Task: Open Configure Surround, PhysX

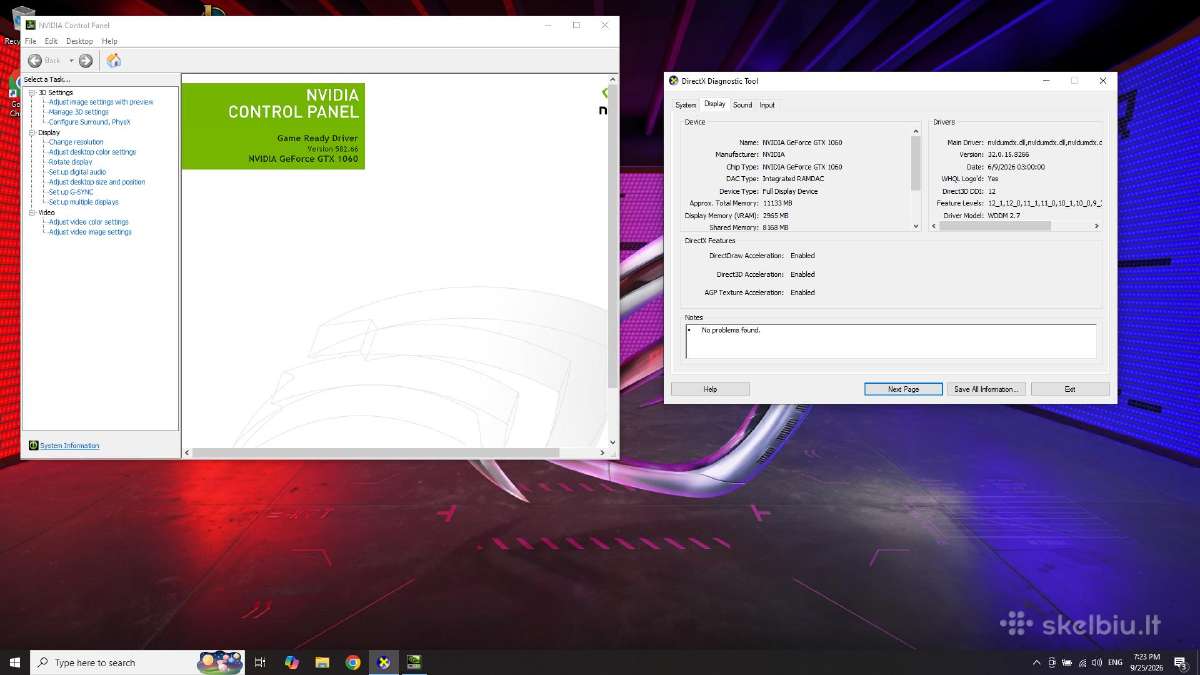Action: [90, 122]
